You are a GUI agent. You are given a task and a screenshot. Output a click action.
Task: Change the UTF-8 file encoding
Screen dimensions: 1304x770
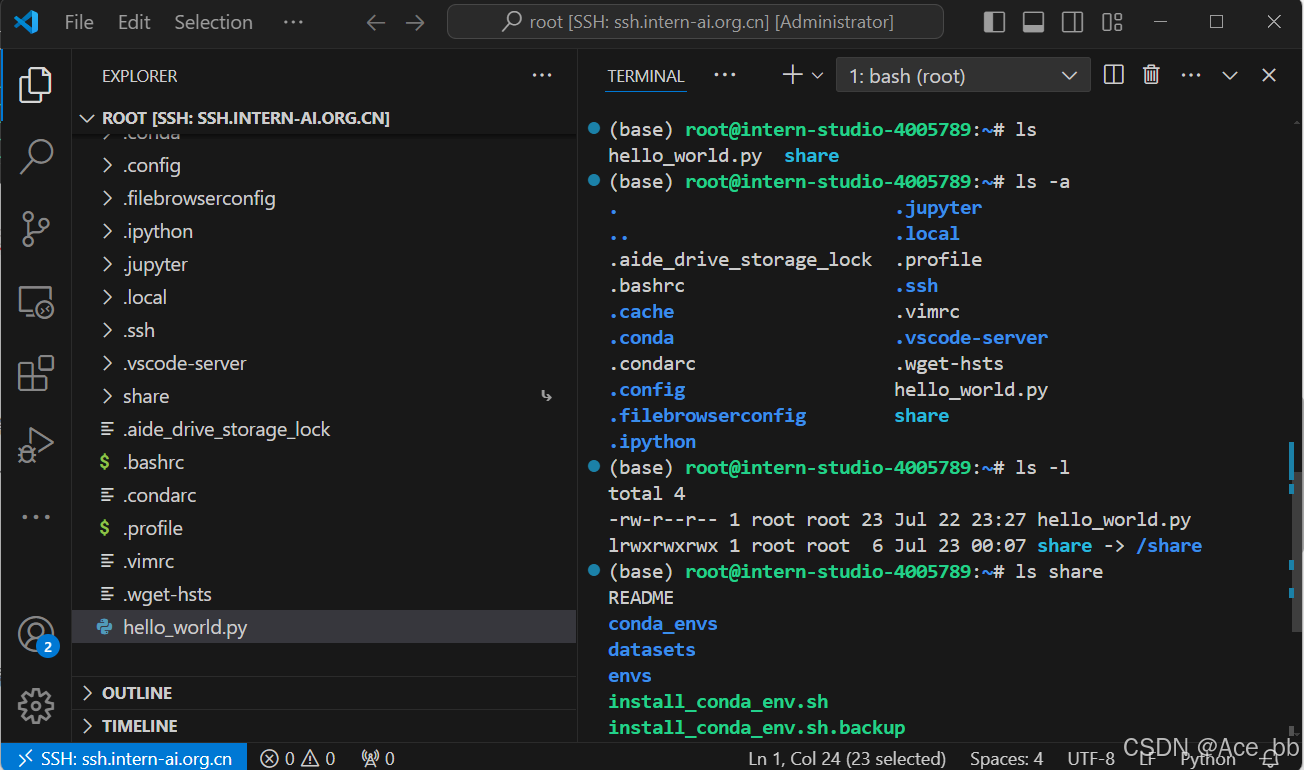[x=1090, y=758]
